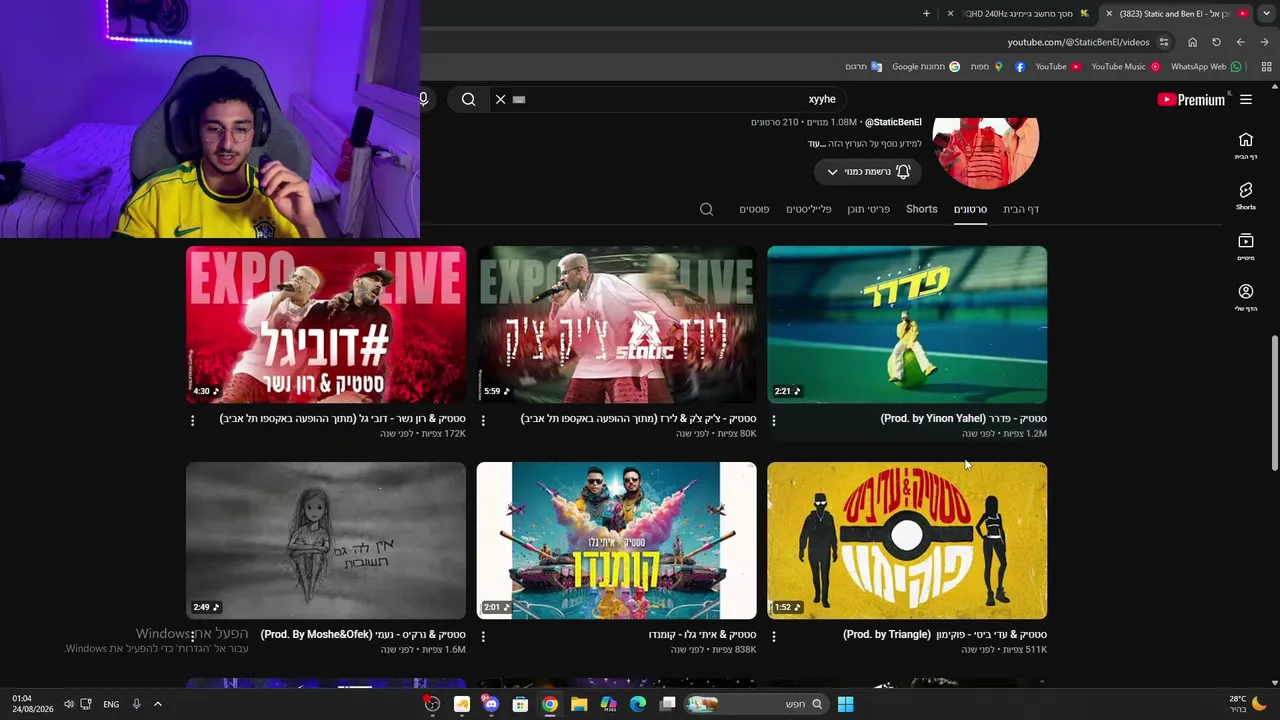Show hidden system tray icons
This screenshot has height=720, width=1280.
coord(157,704)
